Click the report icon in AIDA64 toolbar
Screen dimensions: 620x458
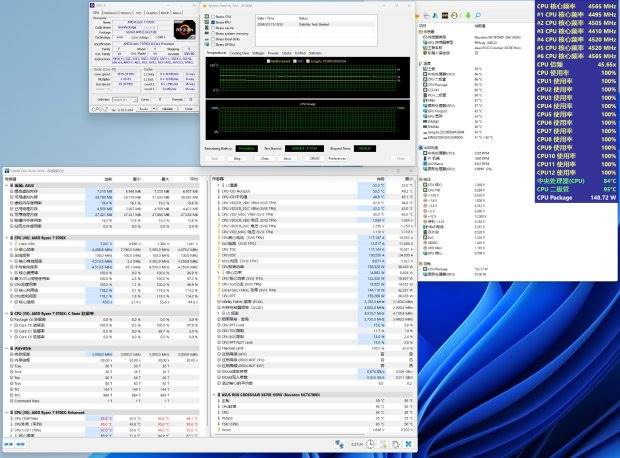[x=426, y=15]
